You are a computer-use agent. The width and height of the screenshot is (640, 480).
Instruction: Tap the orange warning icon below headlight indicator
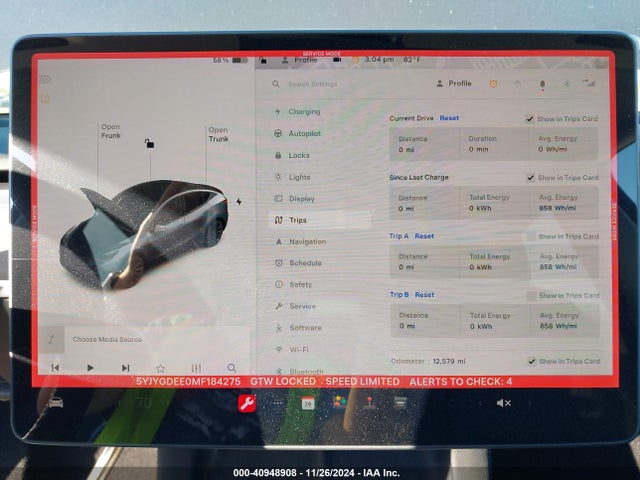(45, 98)
